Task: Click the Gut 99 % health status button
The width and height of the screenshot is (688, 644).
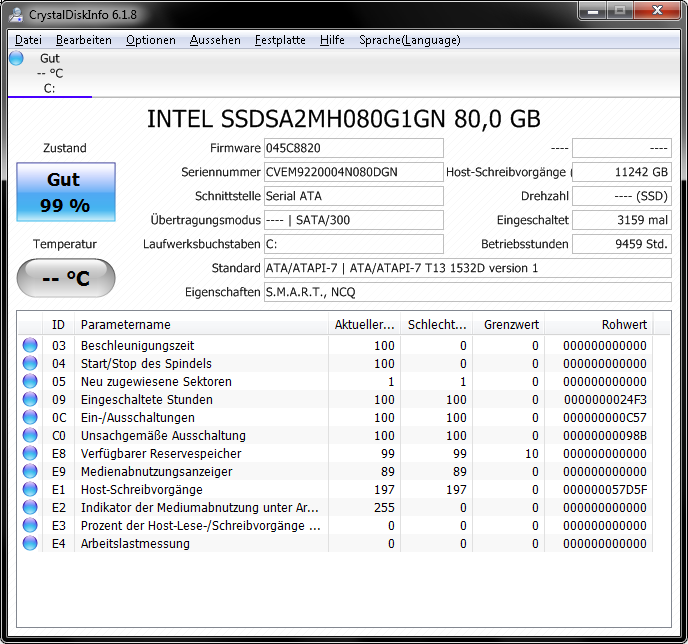Action: pyautogui.click(x=66, y=192)
